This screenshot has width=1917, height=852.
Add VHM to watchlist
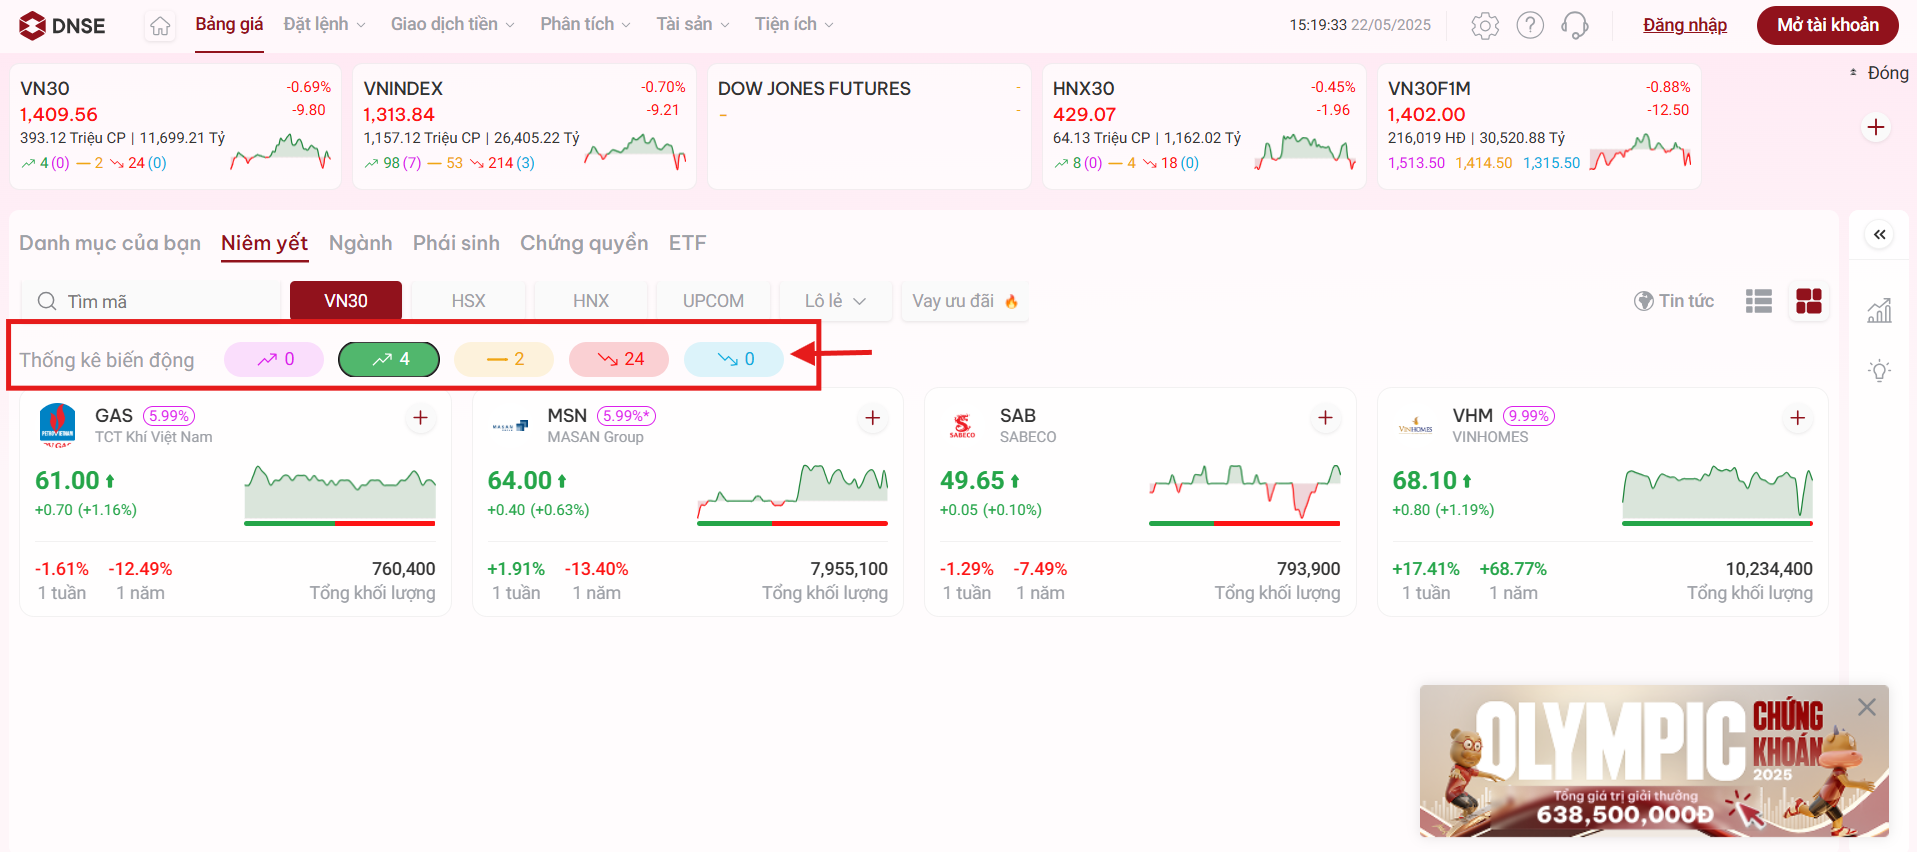point(1798,418)
